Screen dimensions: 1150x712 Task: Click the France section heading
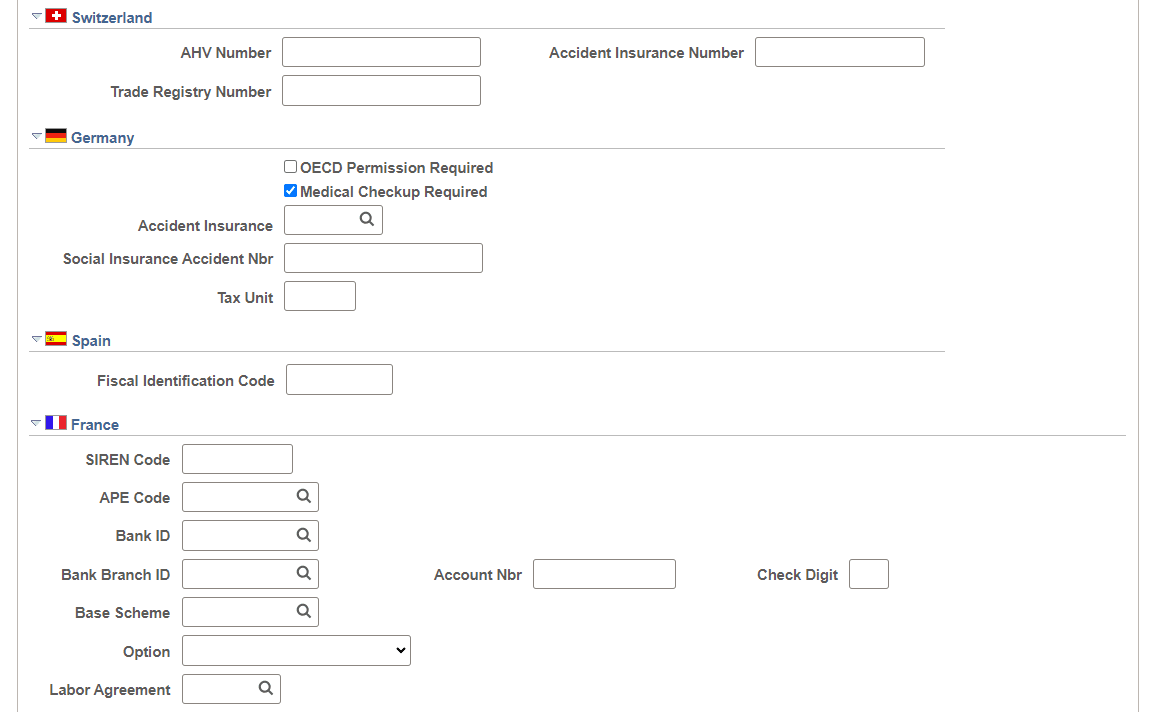click(97, 423)
